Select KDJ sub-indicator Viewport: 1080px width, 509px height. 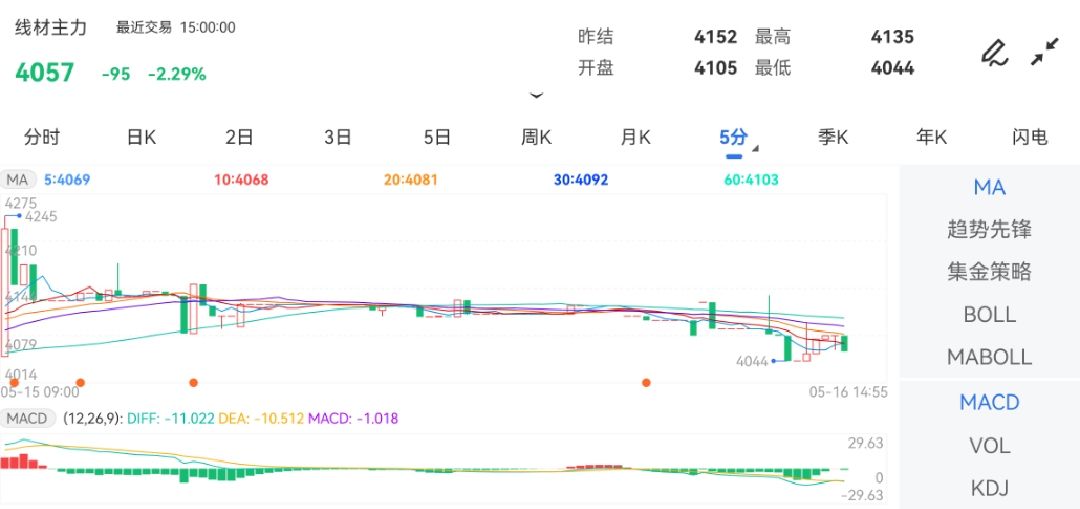coord(989,488)
